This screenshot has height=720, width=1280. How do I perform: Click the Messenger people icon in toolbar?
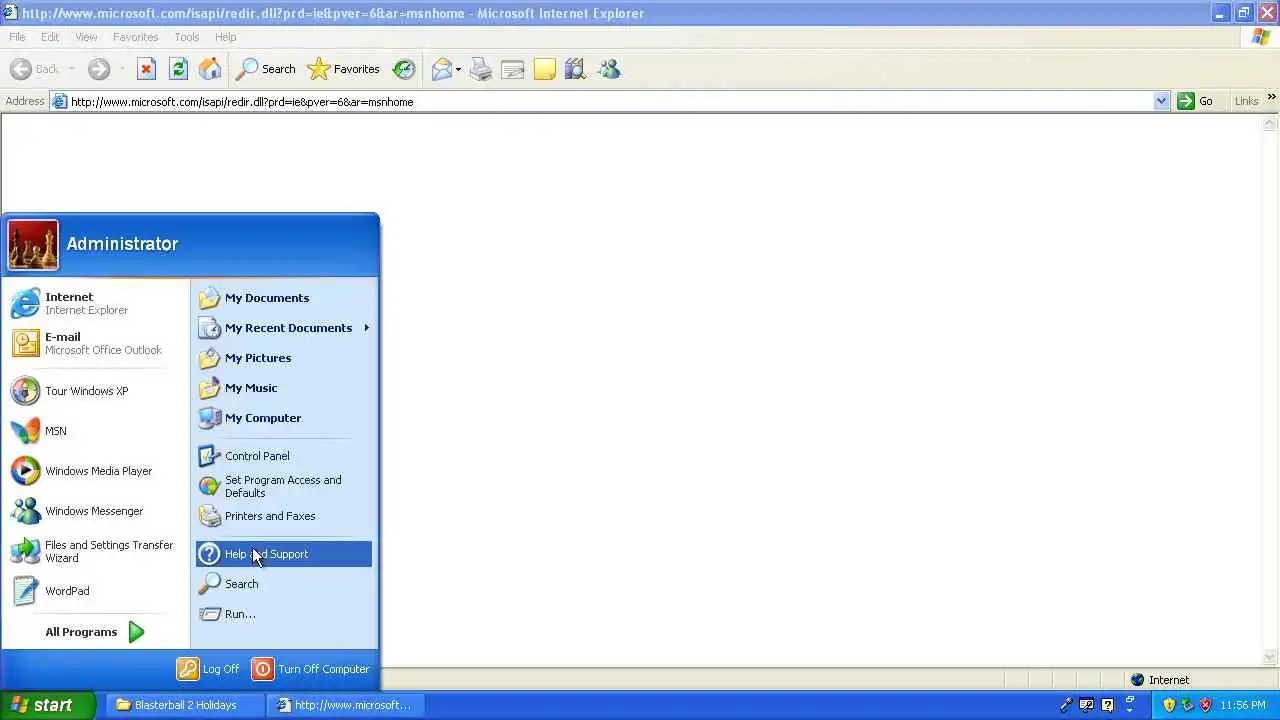pyautogui.click(x=609, y=69)
